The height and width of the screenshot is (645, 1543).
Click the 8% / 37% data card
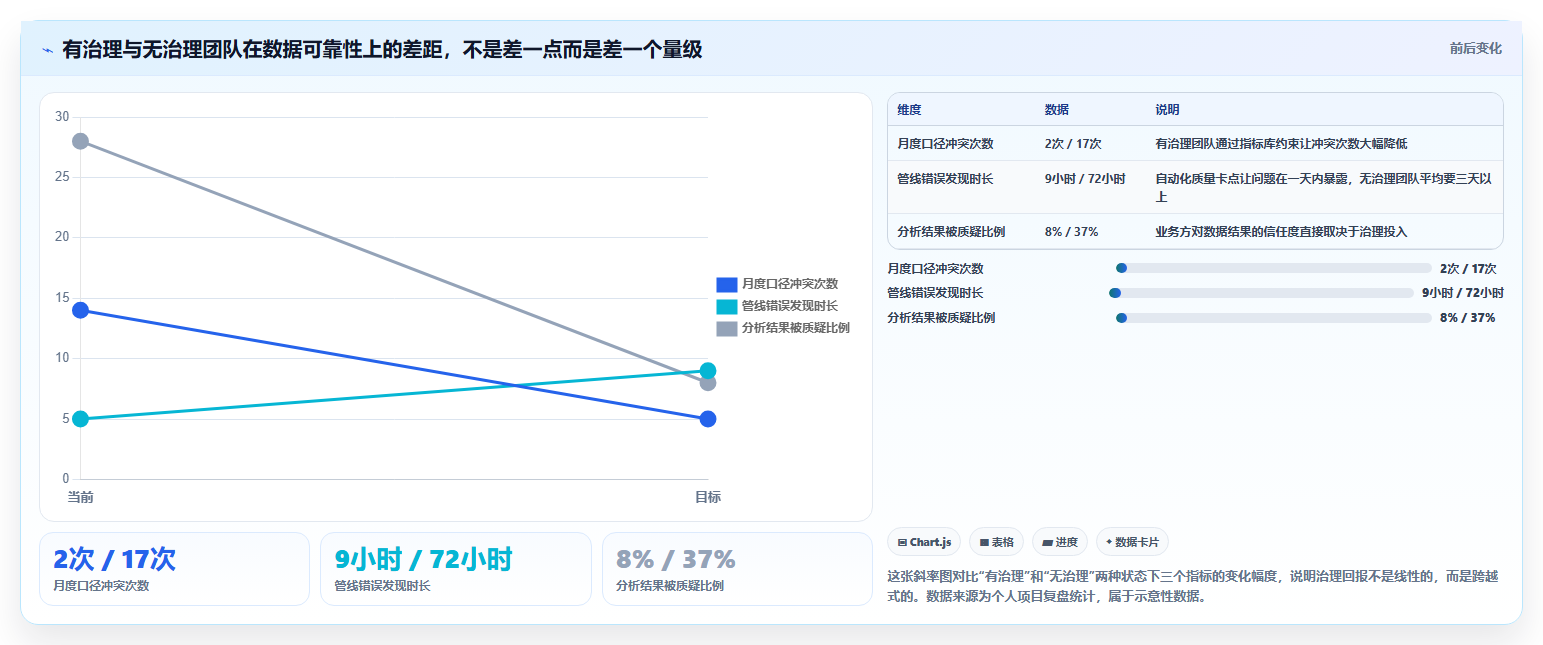[737, 569]
